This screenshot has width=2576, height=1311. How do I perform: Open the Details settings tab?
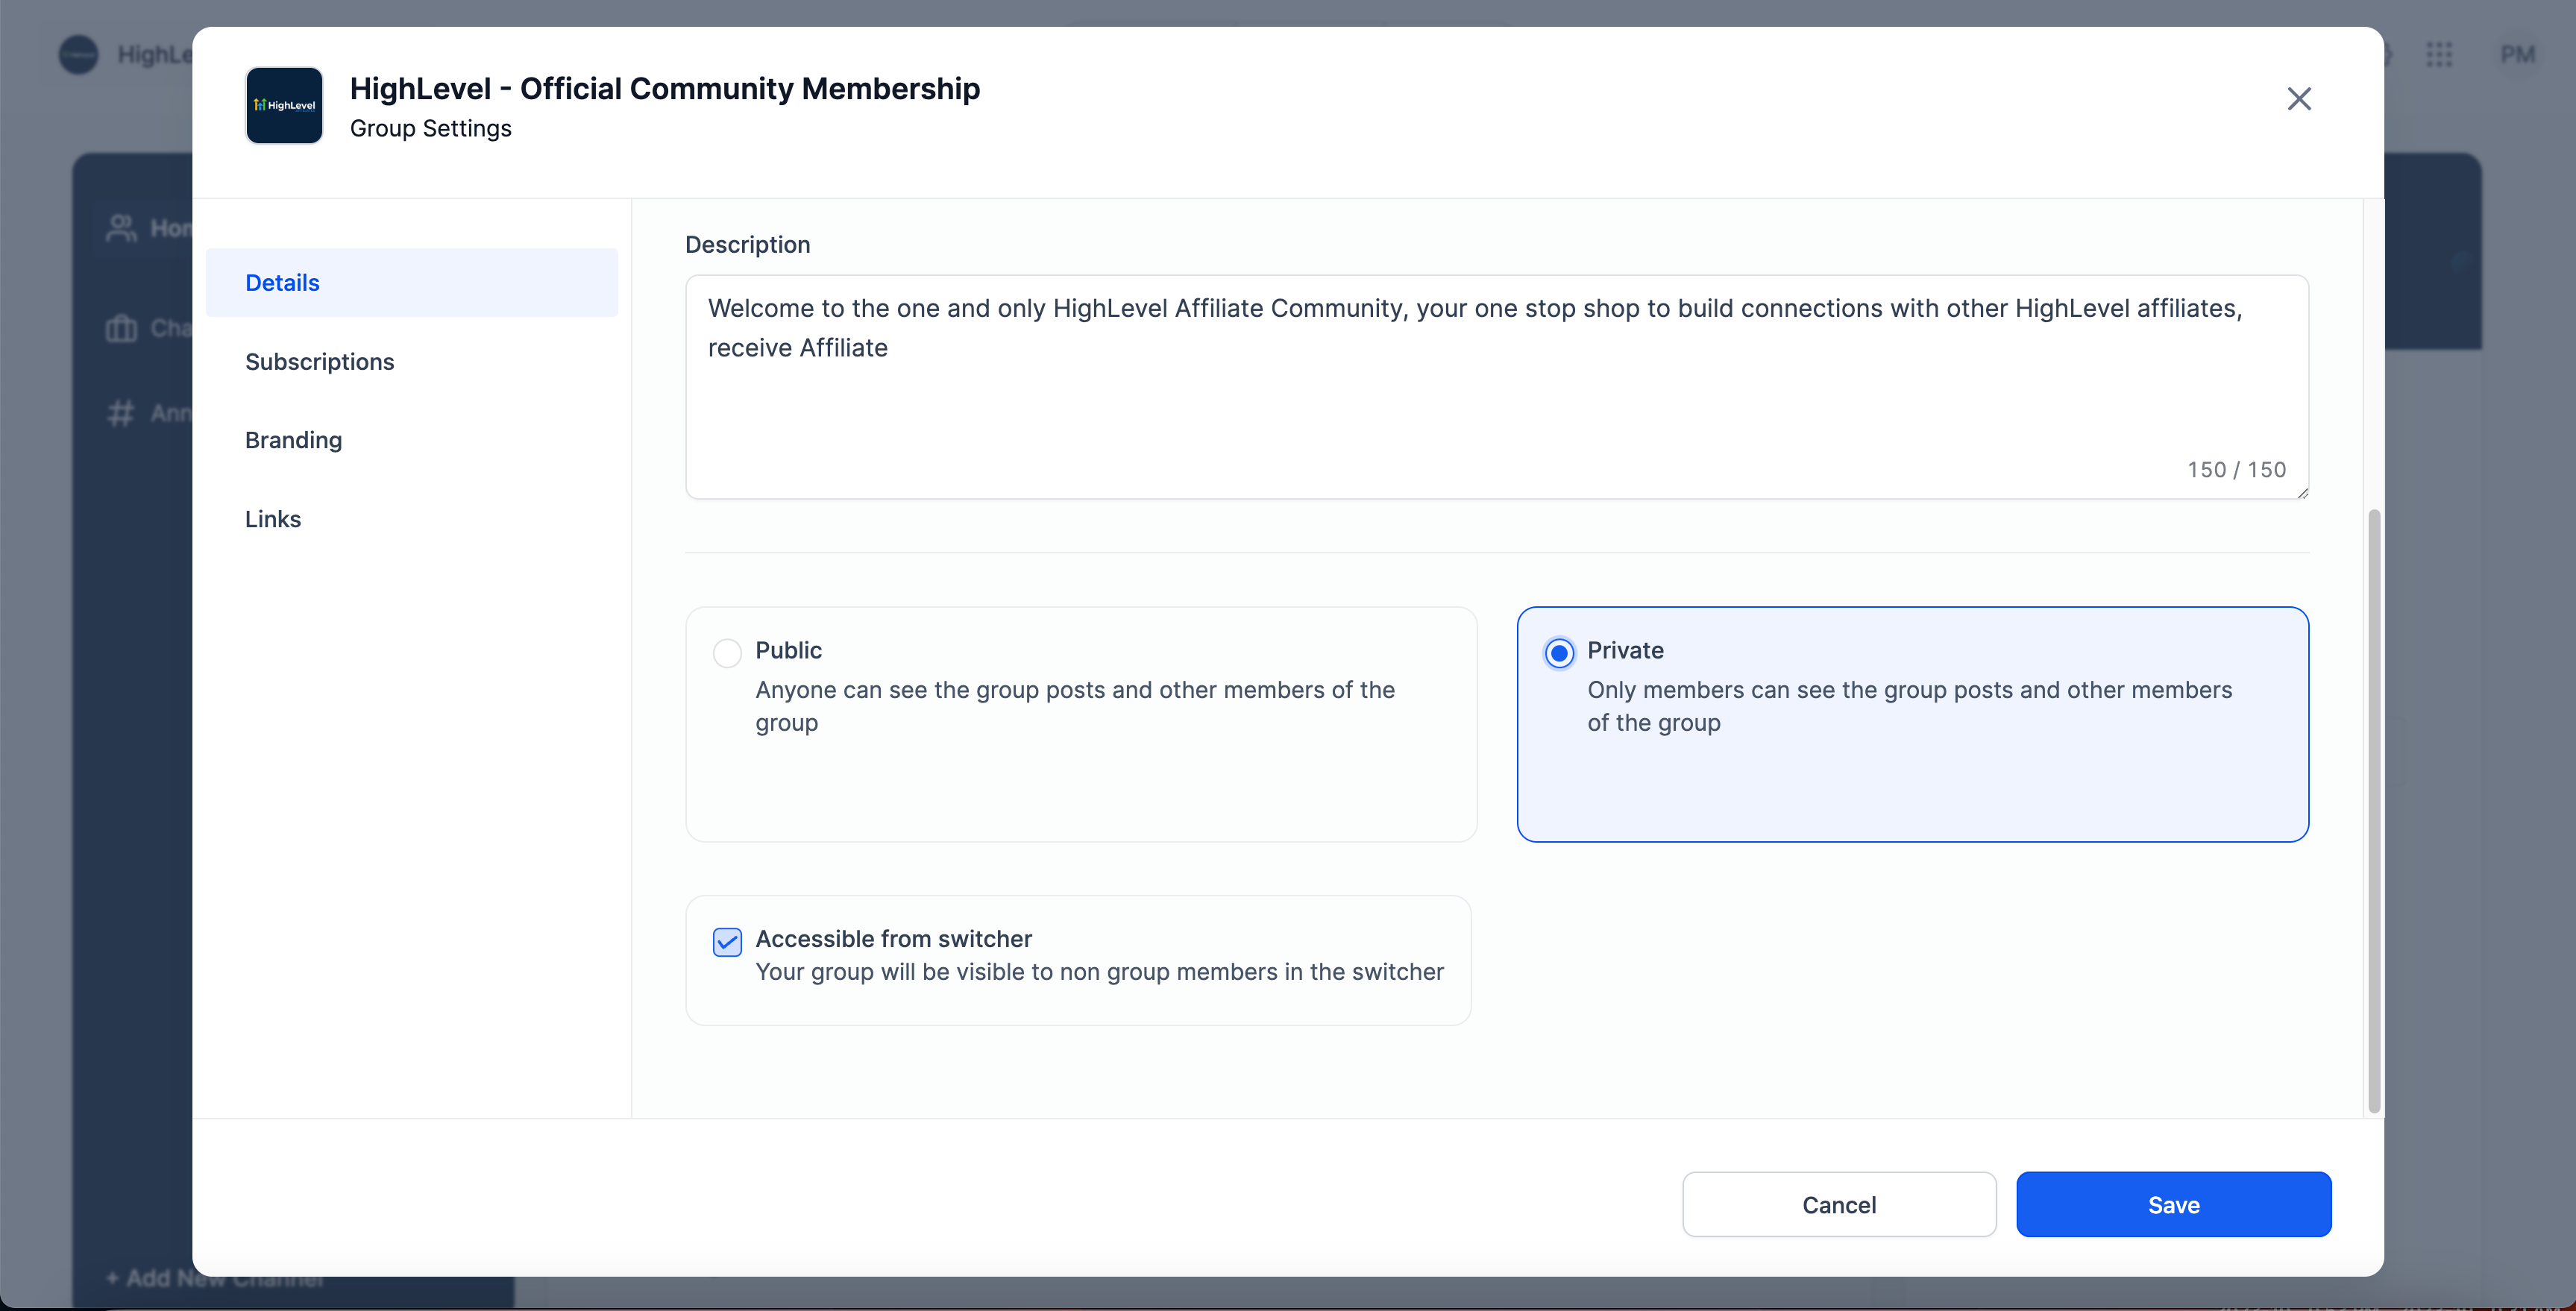pyautogui.click(x=411, y=283)
